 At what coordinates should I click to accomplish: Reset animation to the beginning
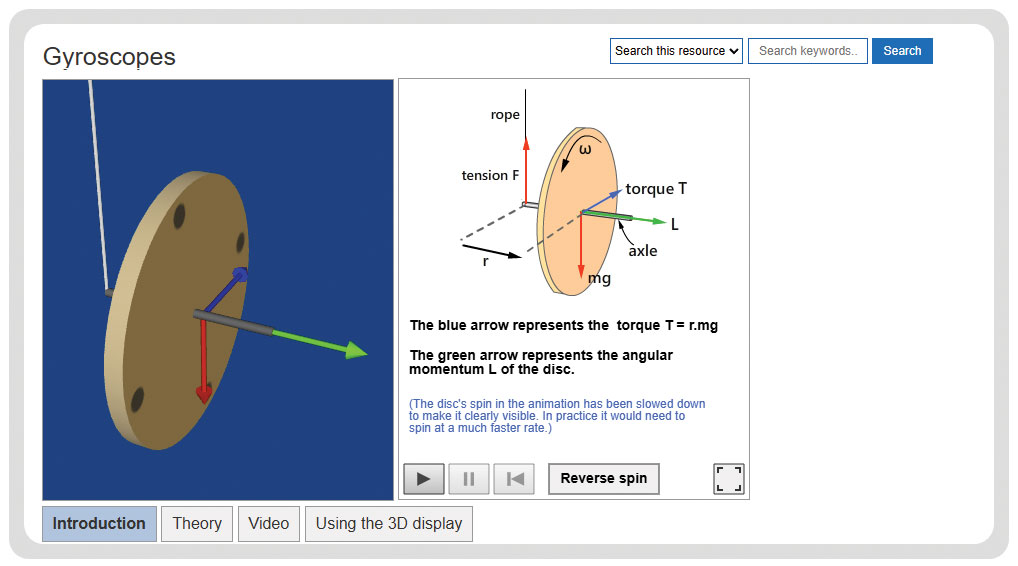(514, 479)
